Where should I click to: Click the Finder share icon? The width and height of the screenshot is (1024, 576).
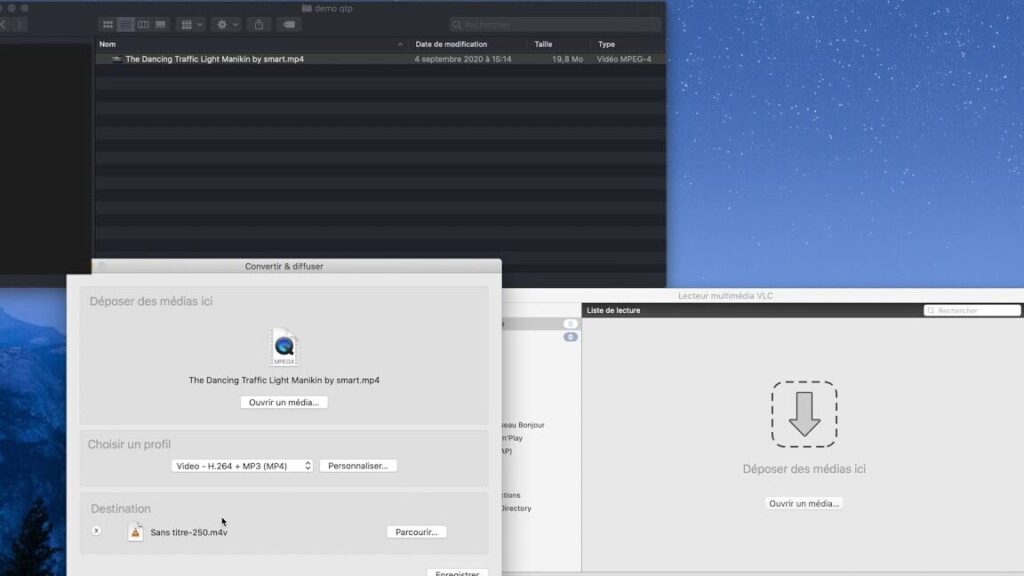click(x=259, y=25)
